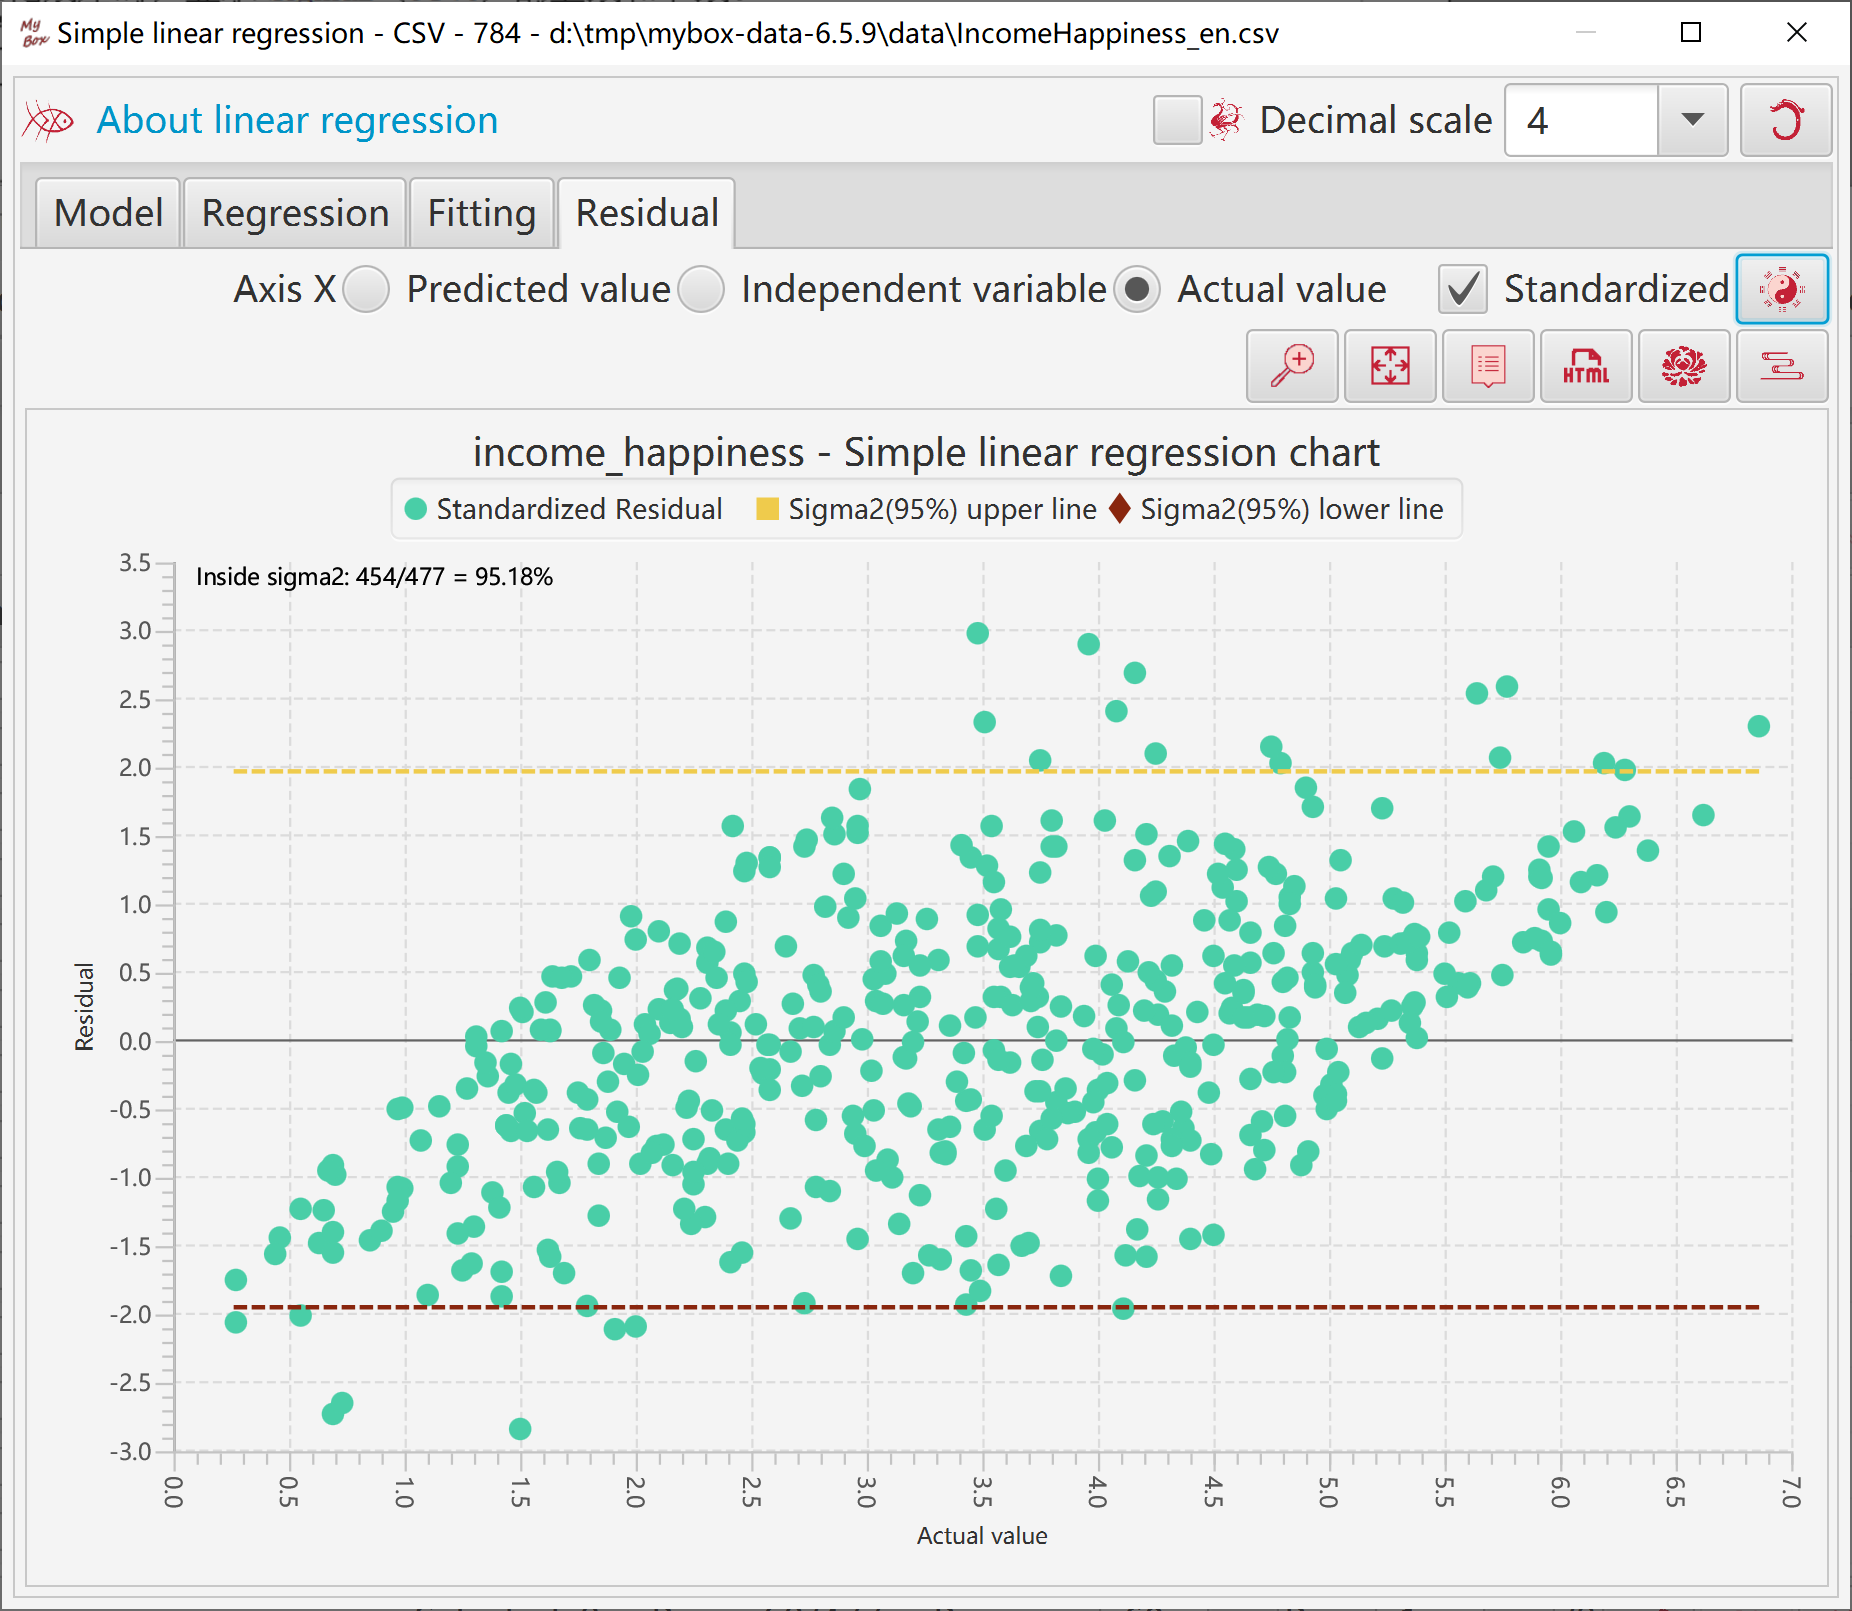Uncheck the Standardized checkbox
This screenshot has height=1611, width=1852.
1463,289
